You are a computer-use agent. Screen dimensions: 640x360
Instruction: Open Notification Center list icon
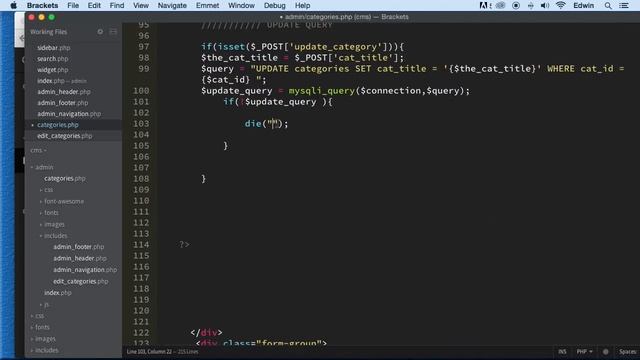624,5
